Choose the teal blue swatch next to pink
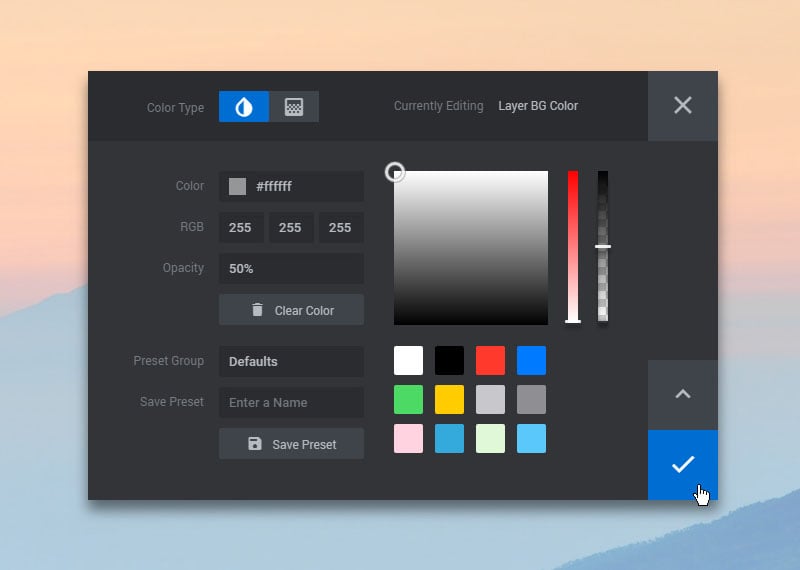This screenshot has height=570, width=800. click(449, 438)
